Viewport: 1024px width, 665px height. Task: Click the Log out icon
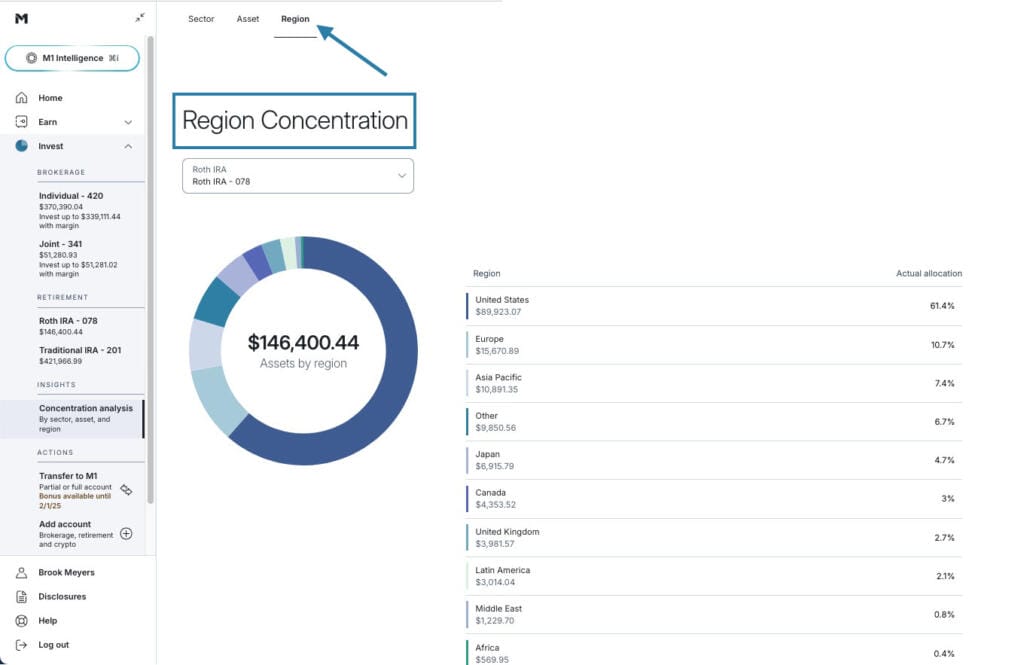click(22, 645)
